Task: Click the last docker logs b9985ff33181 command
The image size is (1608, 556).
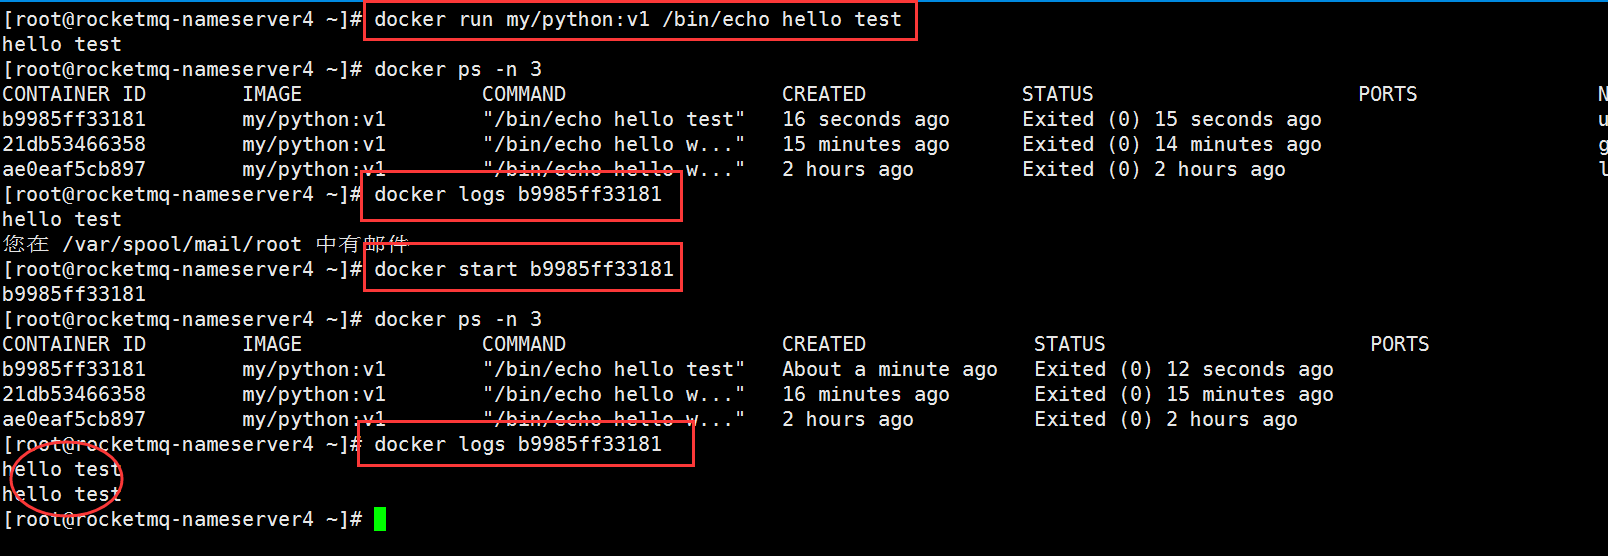Action: (518, 444)
